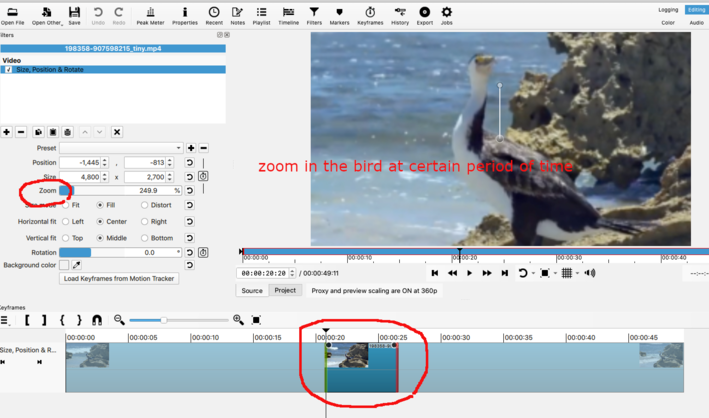Image resolution: width=709 pixels, height=418 pixels.
Task: Click the background color eyedropper icon
Action: tap(77, 265)
